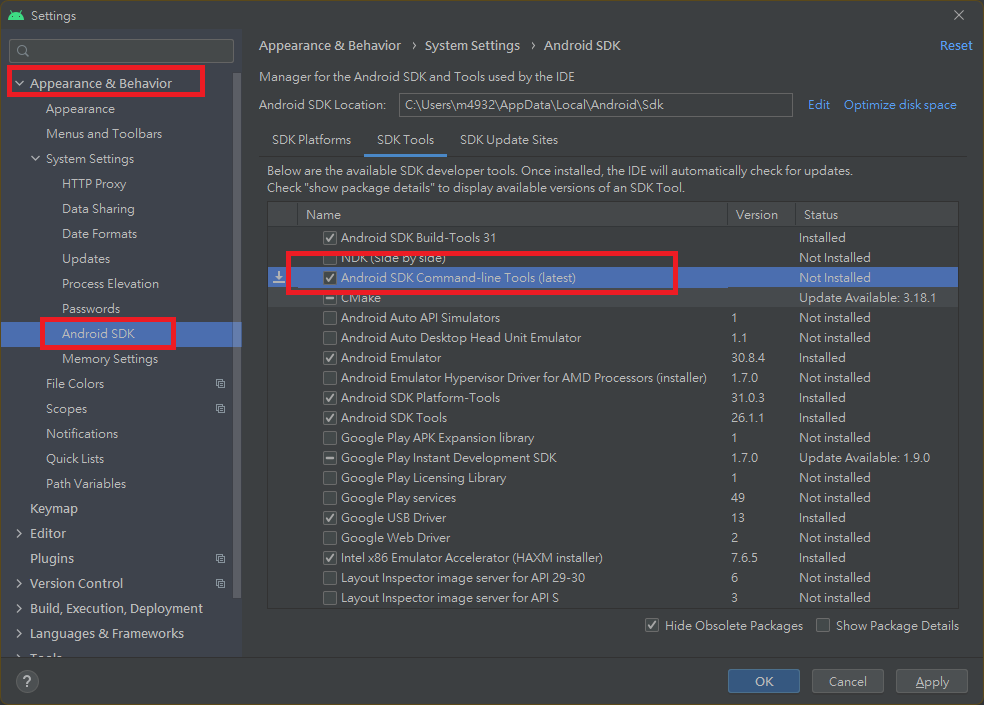
Task: Select the SDK Tools tab
Action: click(x=405, y=140)
